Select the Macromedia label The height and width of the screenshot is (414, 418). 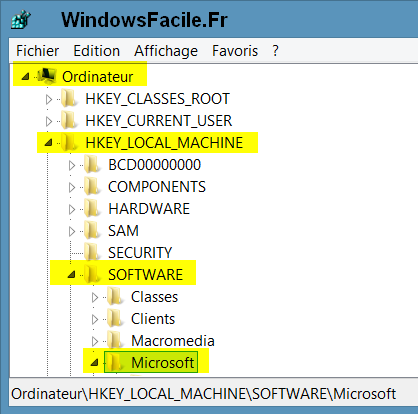(x=173, y=341)
